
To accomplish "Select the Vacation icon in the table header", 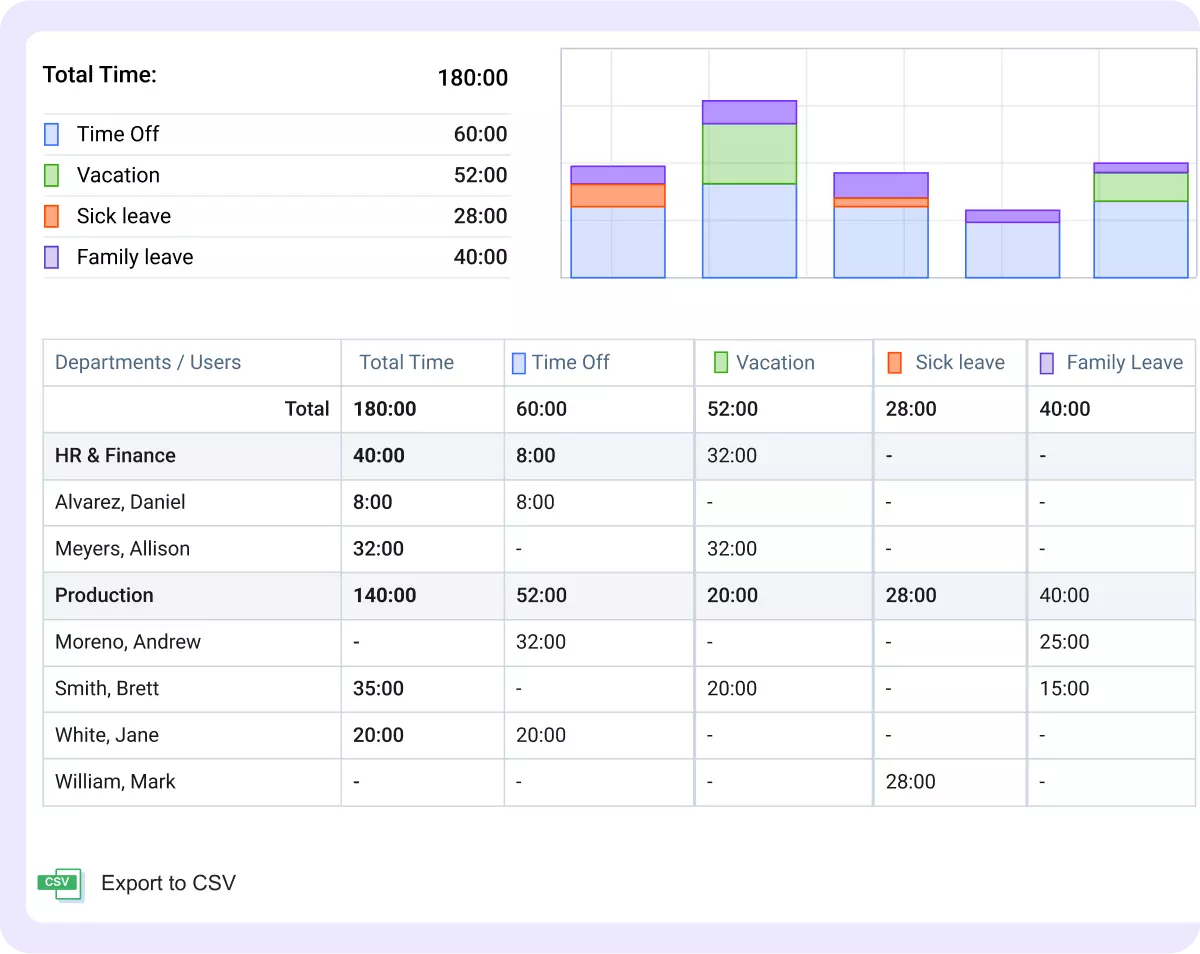I will (x=719, y=362).
